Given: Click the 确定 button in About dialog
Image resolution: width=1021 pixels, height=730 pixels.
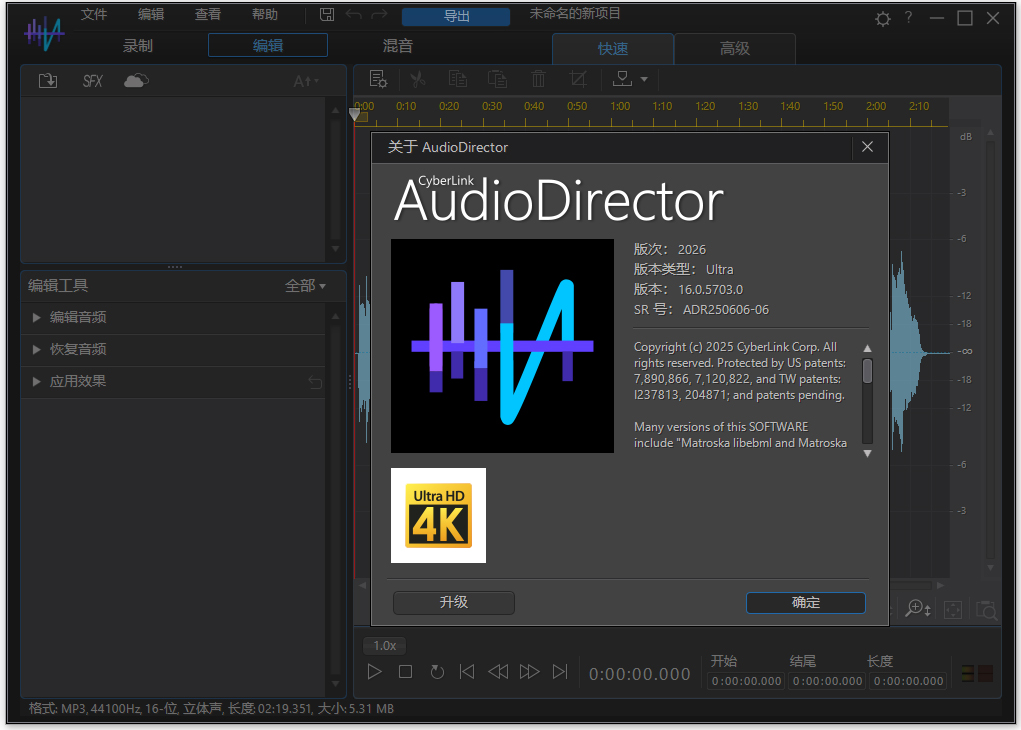Looking at the screenshot, I should click(x=805, y=602).
